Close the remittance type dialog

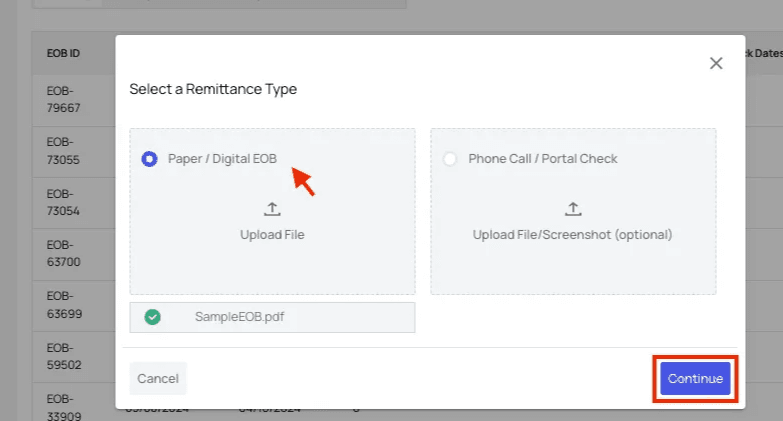[x=716, y=63]
